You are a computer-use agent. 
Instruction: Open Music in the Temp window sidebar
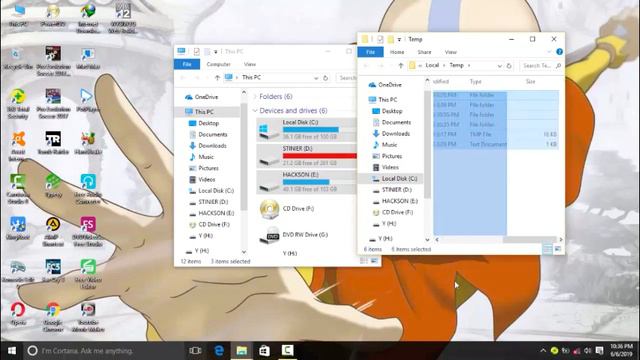(384, 145)
